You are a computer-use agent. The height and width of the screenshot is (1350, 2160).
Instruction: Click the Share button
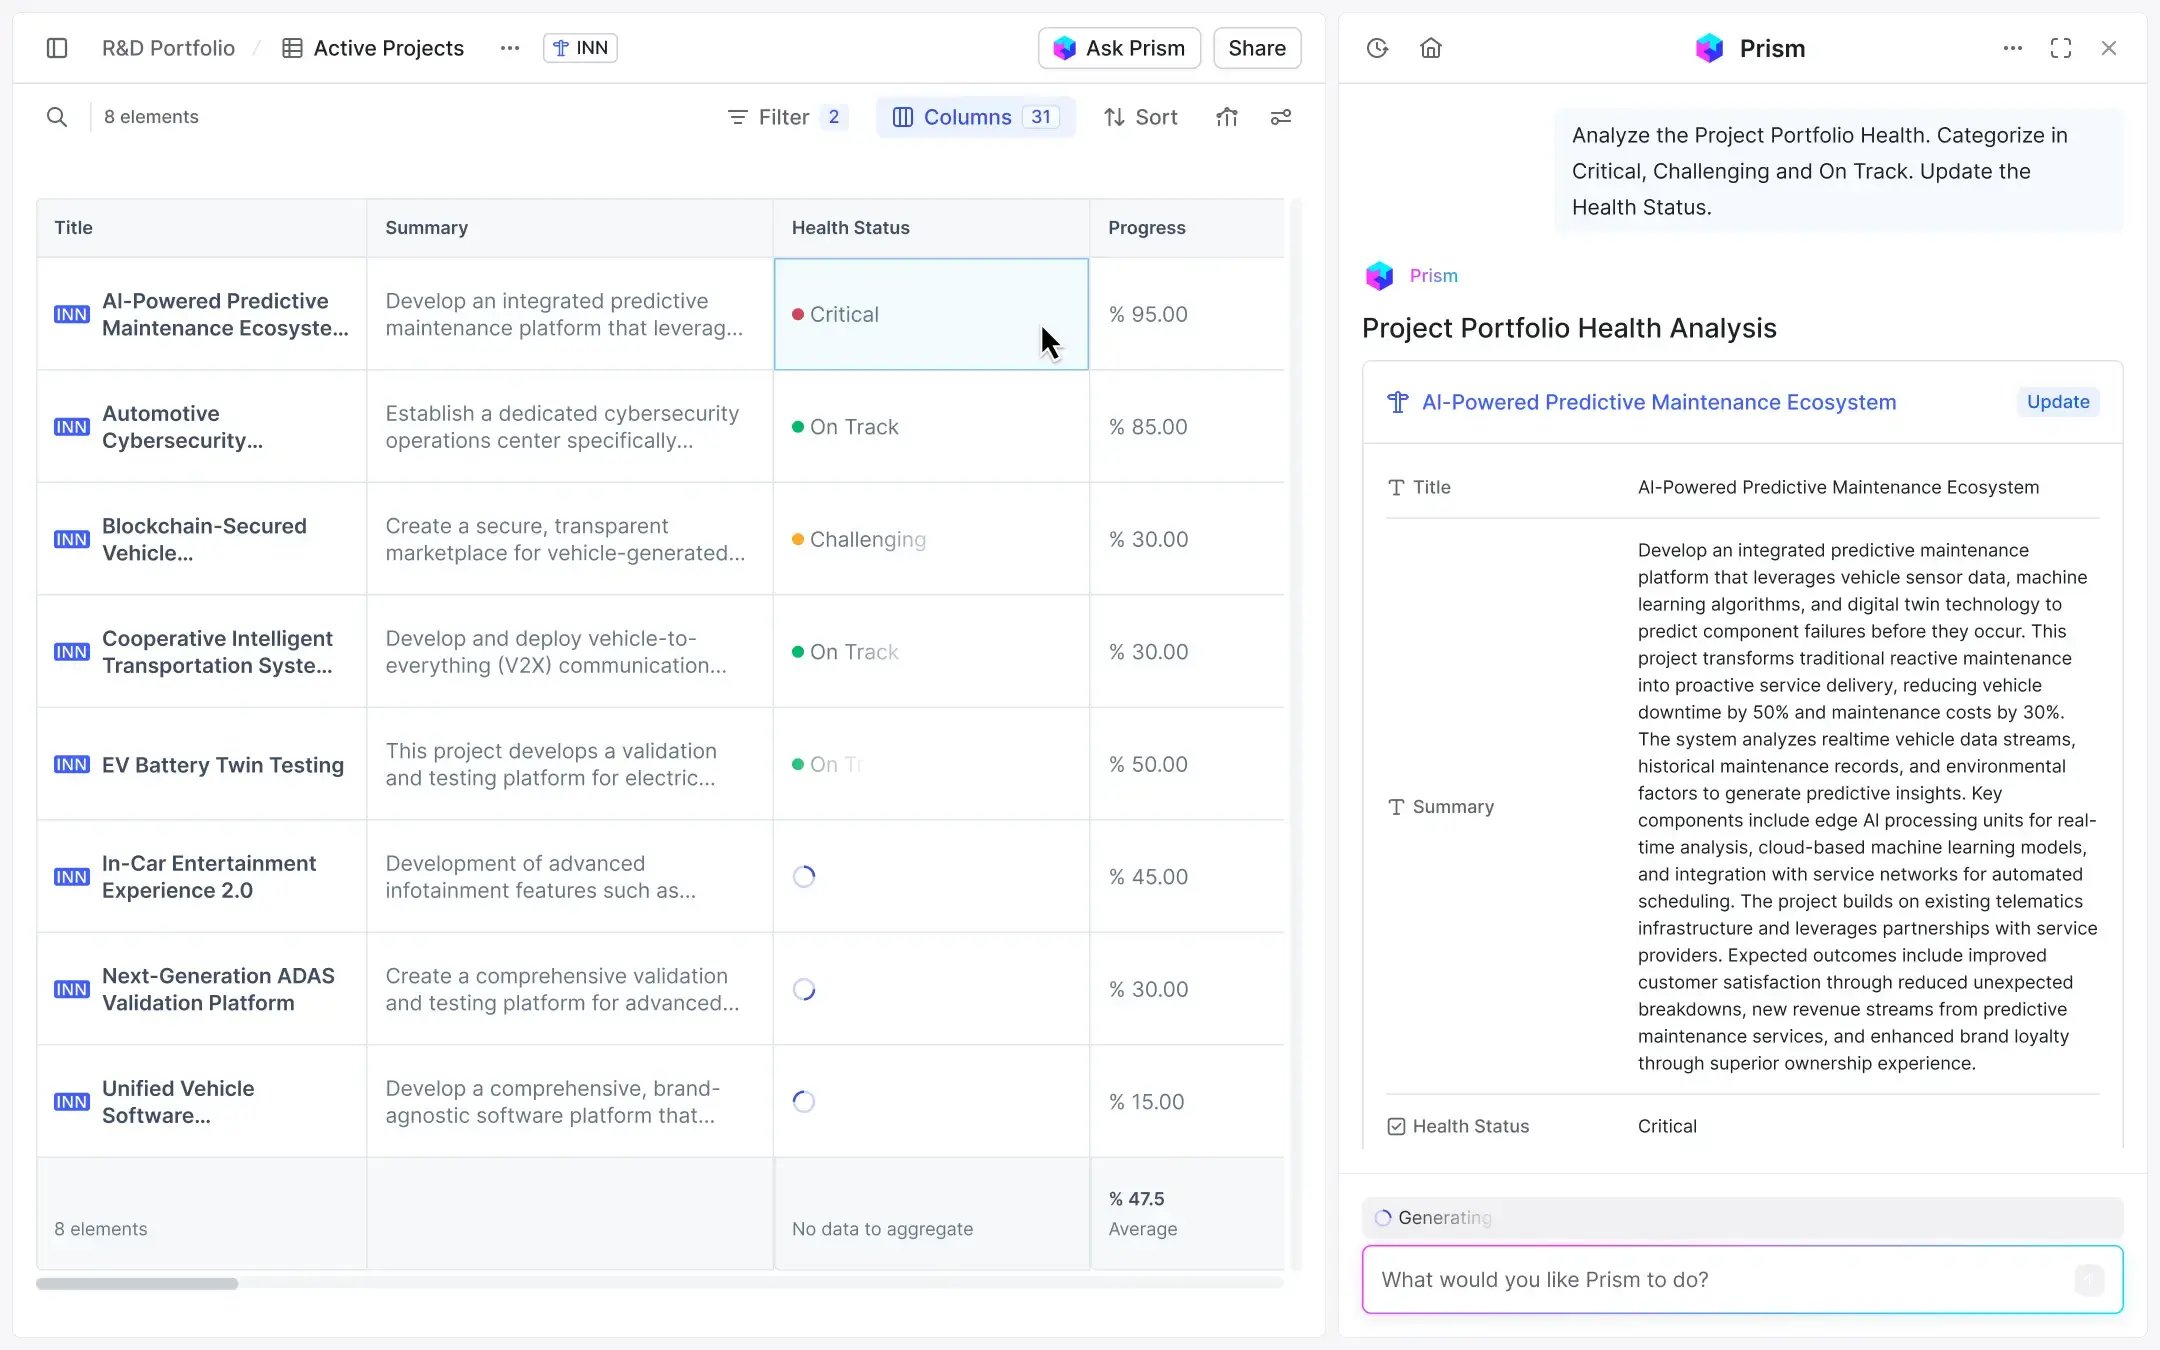[1257, 48]
